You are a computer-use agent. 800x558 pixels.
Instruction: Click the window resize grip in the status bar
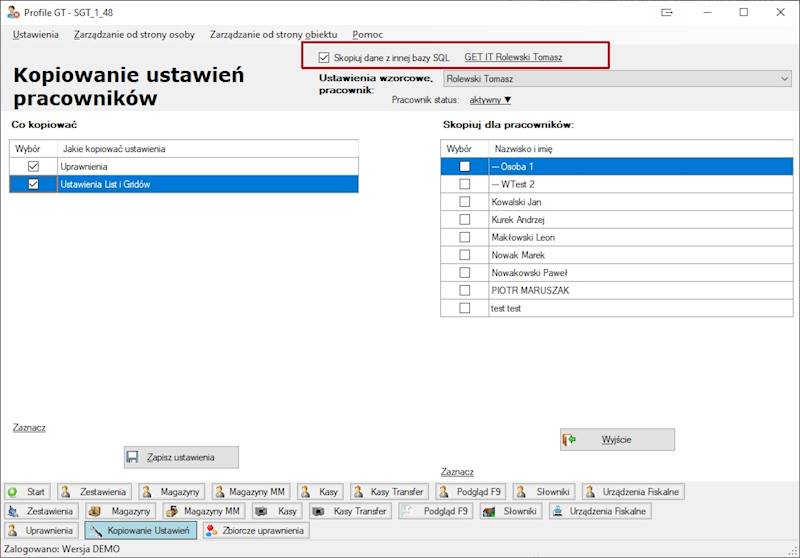coord(793,551)
